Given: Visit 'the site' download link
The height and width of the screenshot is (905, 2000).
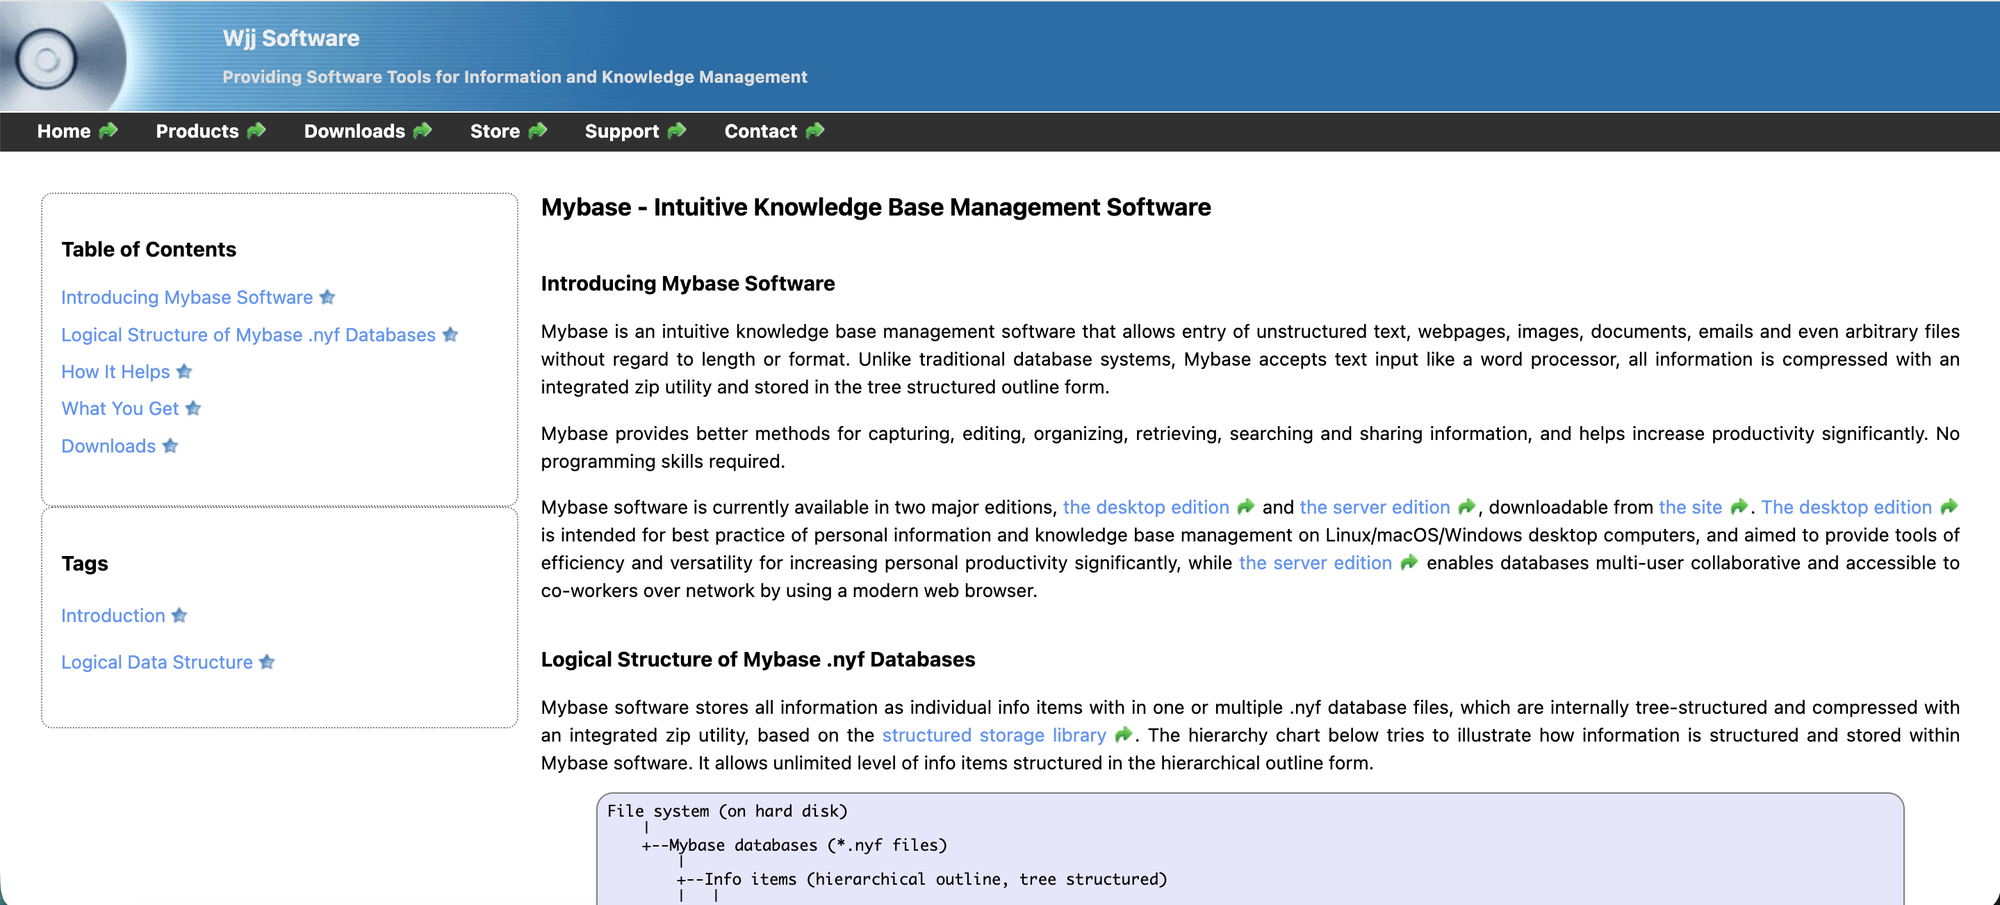Looking at the screenshot, I should point(1691,507).
